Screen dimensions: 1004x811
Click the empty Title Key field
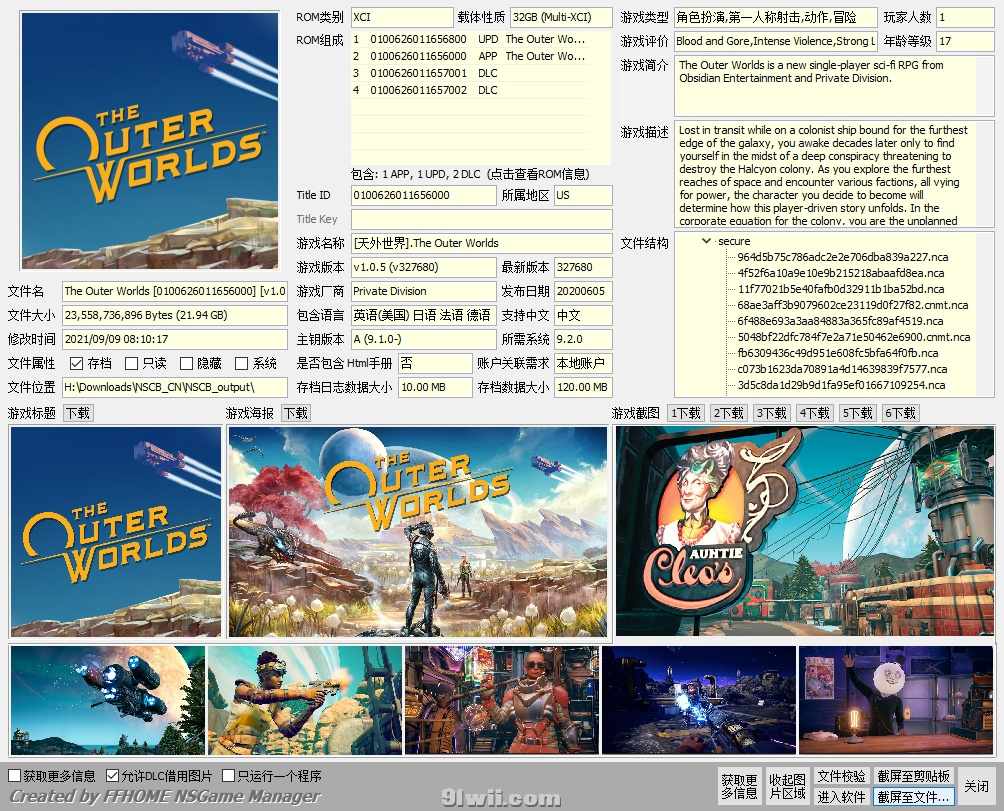[x=482, y=220]
